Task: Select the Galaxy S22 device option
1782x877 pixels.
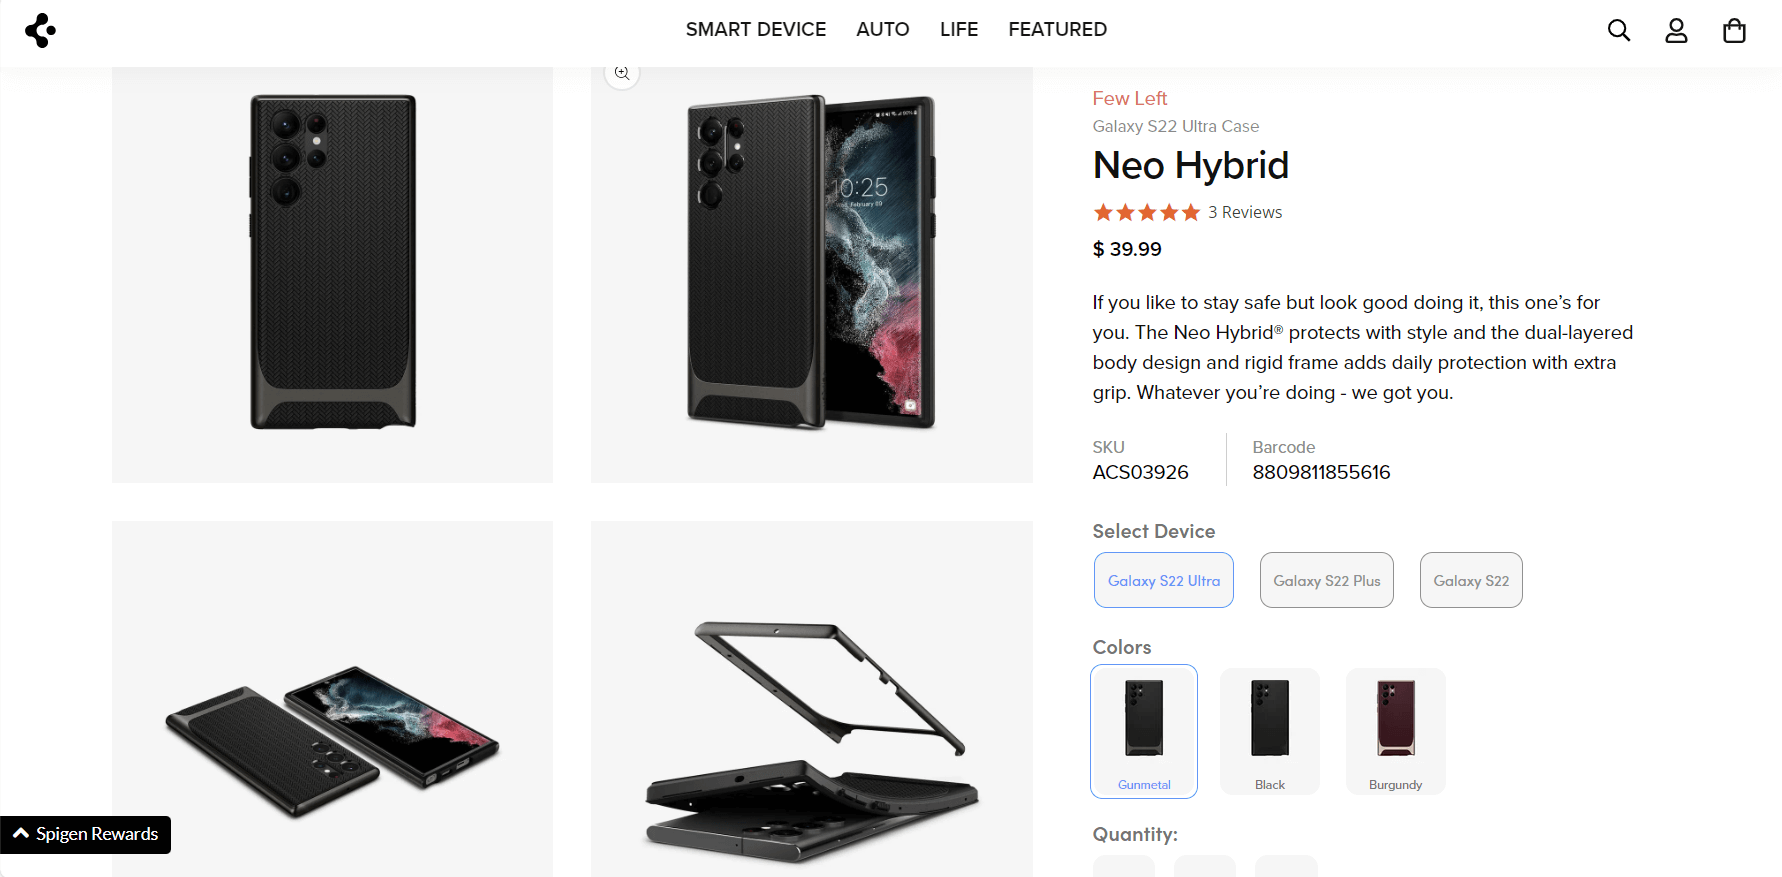Action: pyautogui.click(x=1470, y=580)
